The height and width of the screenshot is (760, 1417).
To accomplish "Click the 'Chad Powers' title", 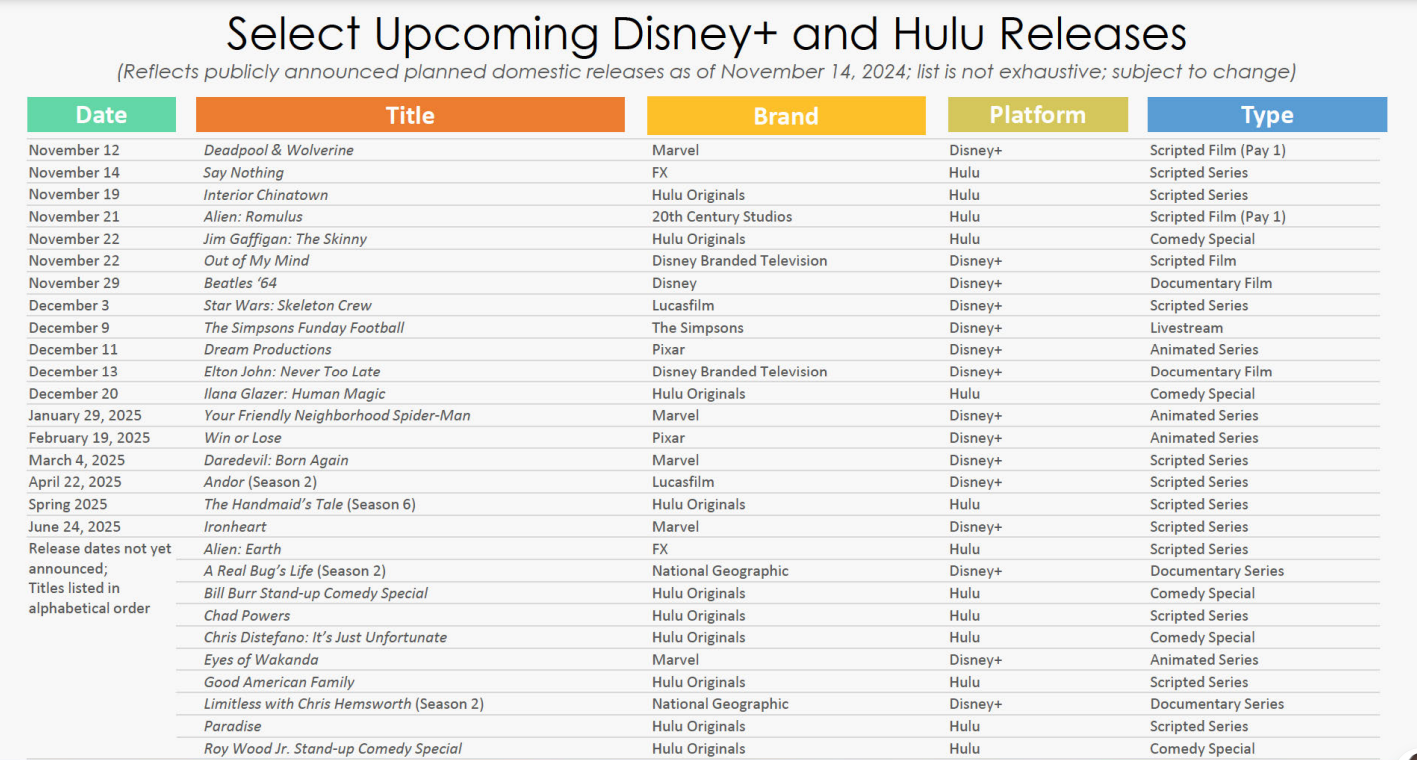I will [247, 615].
